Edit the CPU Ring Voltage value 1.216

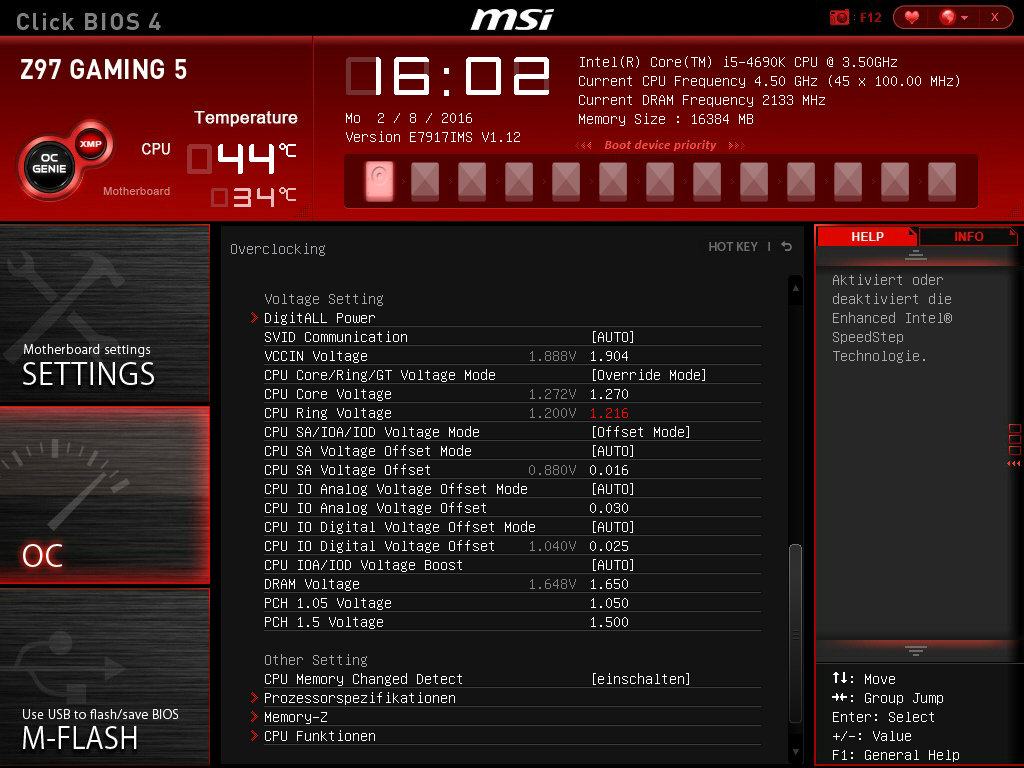(x=609, y=413)
